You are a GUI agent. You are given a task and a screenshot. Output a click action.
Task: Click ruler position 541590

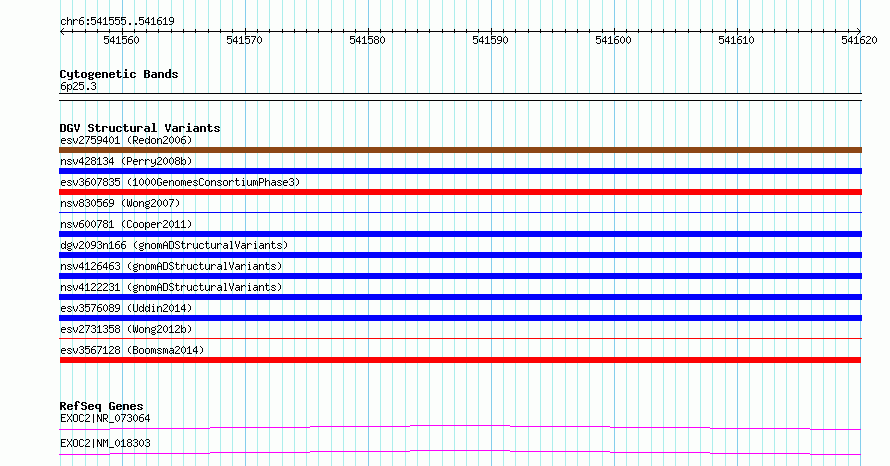(x=490, y=40)
